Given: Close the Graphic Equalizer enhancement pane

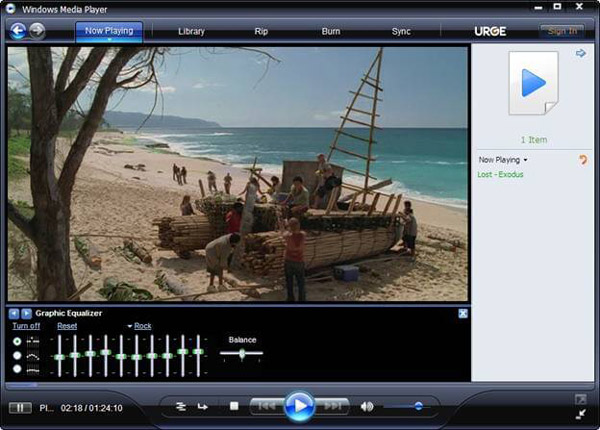Looking at the screenshot, I should click(463, 313).
